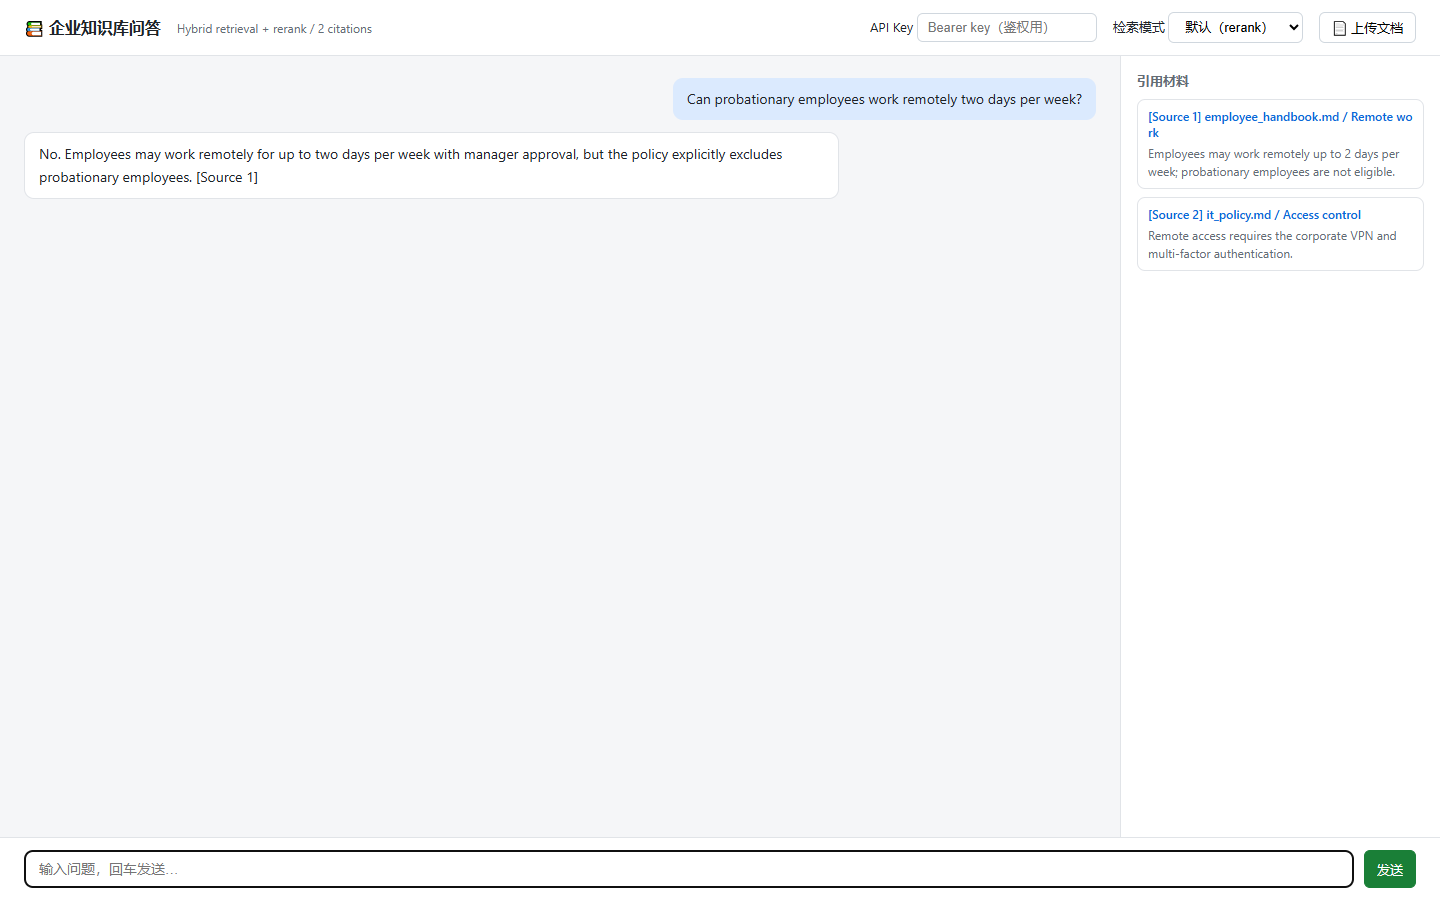This screenshot has height=900, width=1440.
Task: Click the knowledge base books logo icon
Action: point(34,28)
